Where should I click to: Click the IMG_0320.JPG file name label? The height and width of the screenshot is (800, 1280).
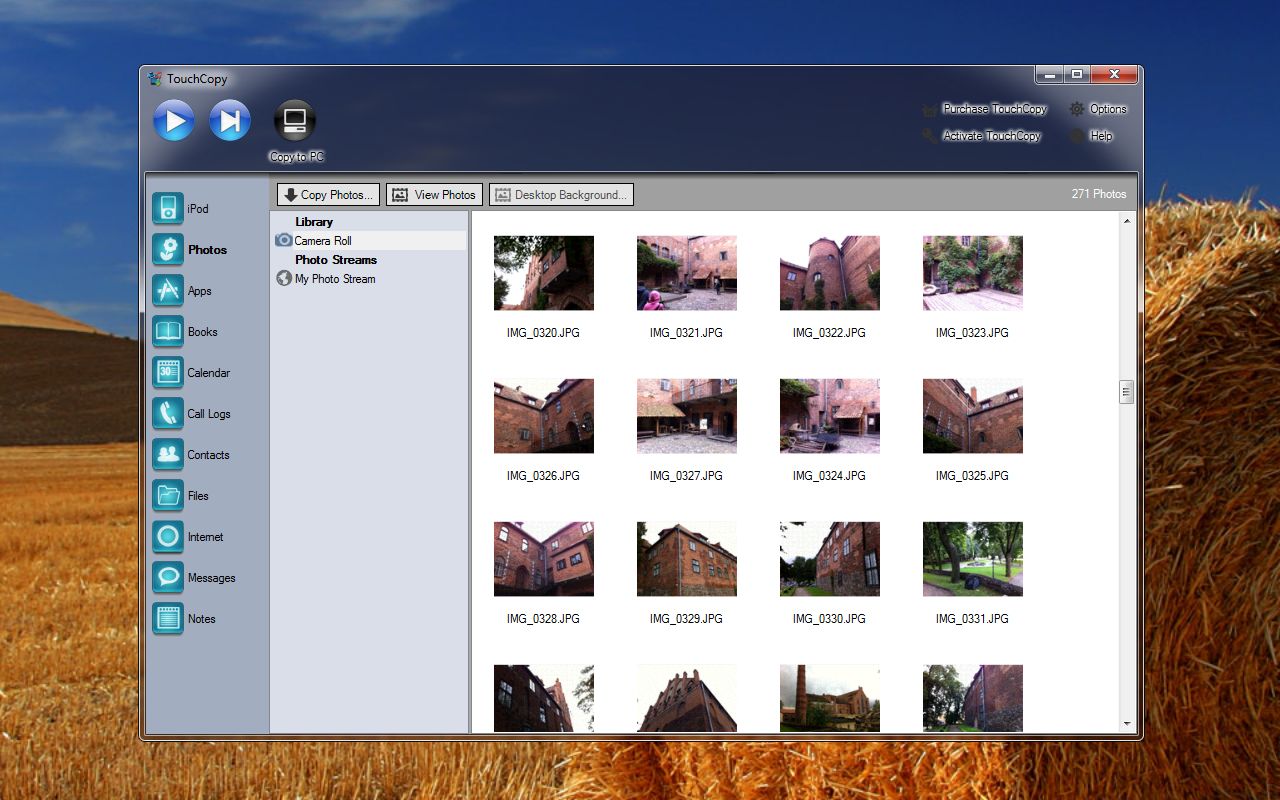click(x=543, y=333)
